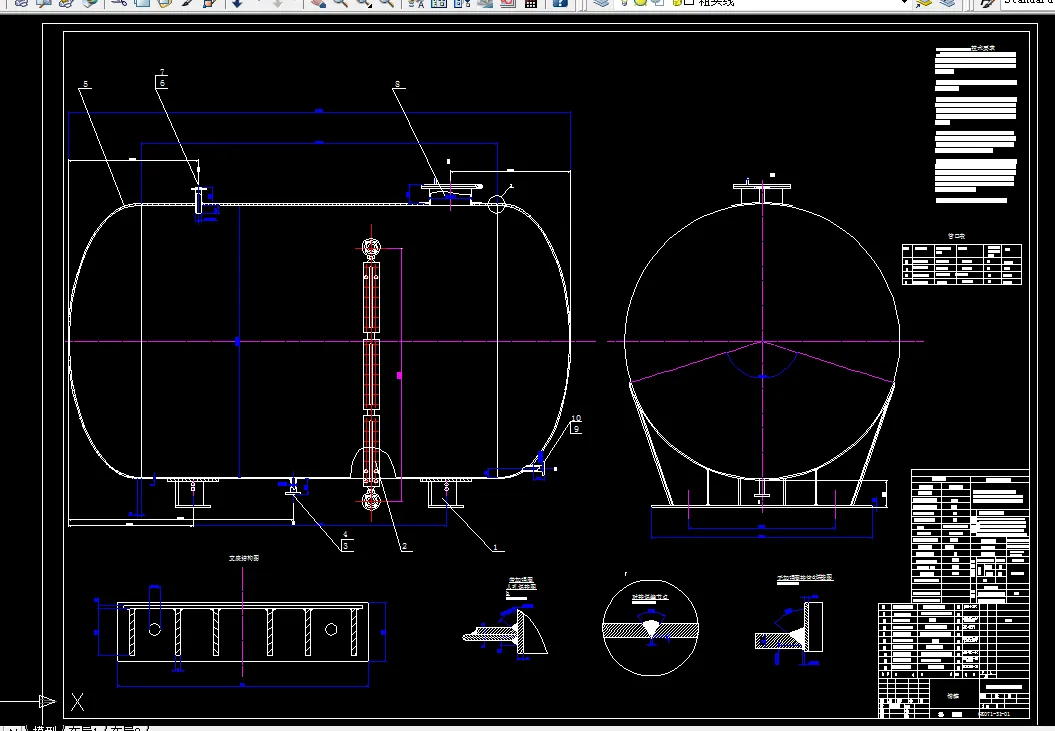Open the Sheet Set Manager icon
The image size is (1055, 731).
[484, 3]
